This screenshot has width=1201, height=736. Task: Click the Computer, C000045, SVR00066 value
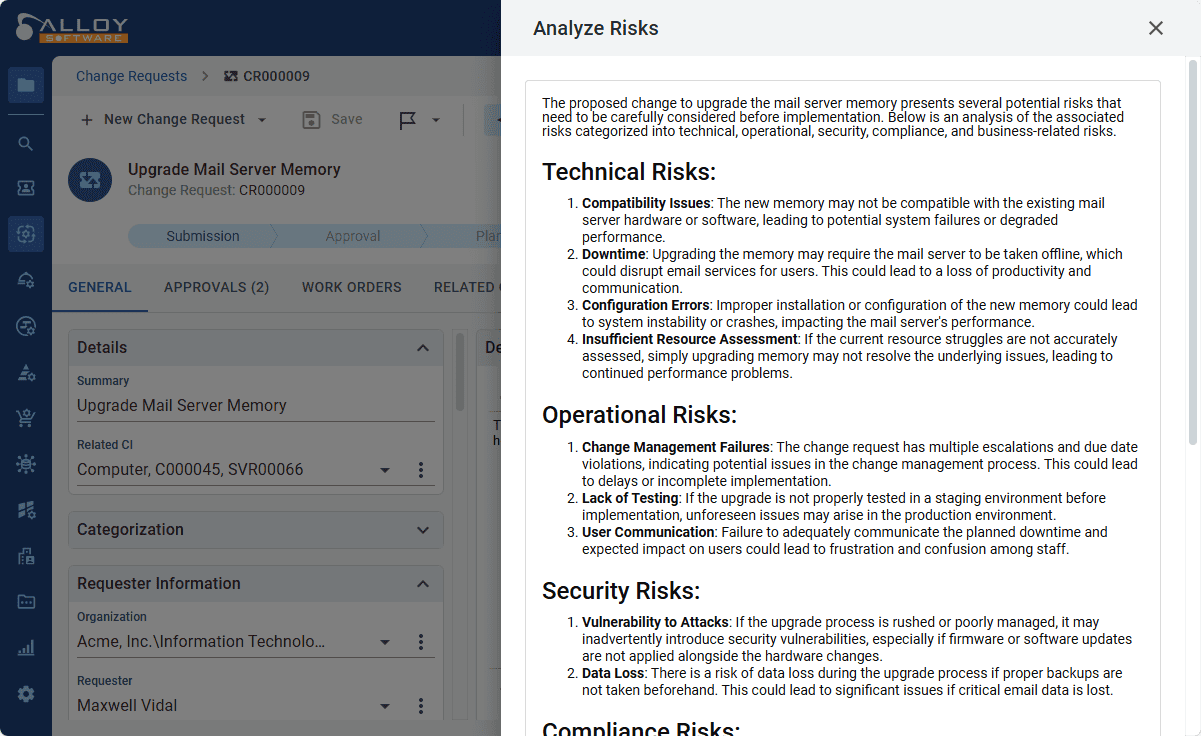190,470
